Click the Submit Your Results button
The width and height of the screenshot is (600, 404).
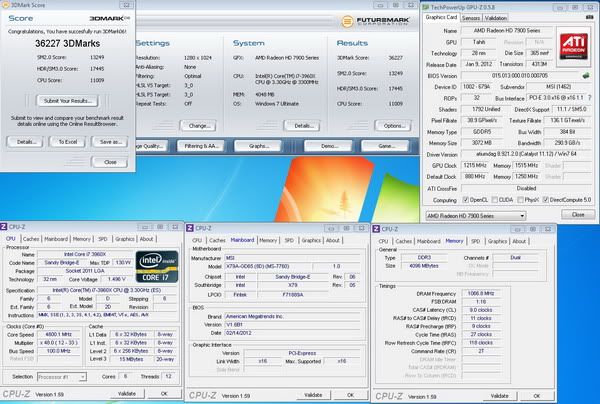point(67,101)
